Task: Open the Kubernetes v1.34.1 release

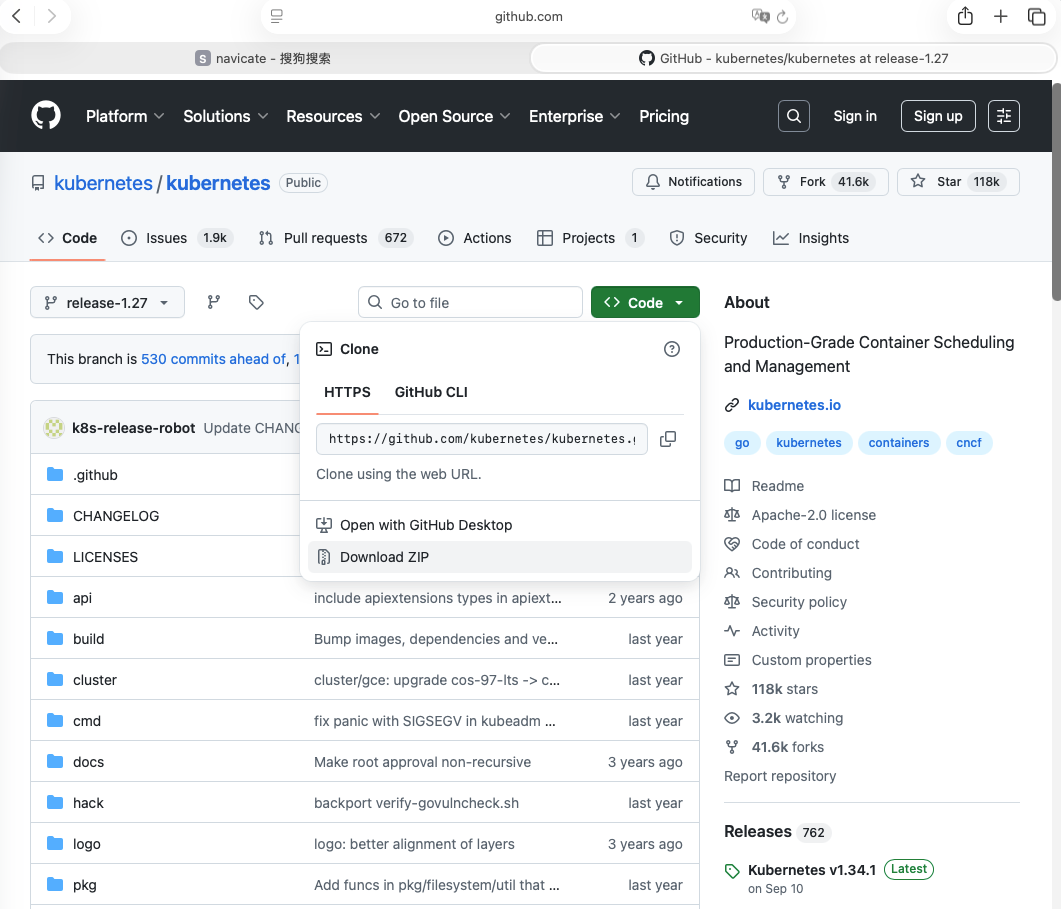Action: coord(811,870)
